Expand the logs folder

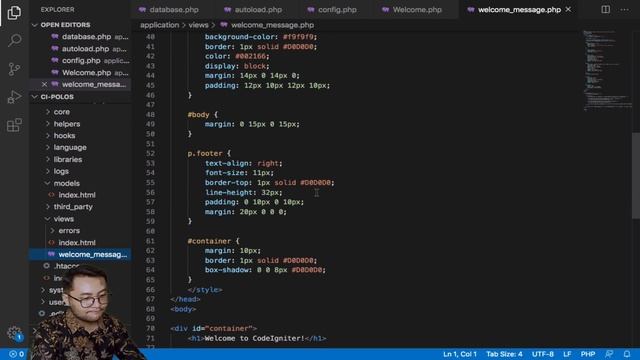point(61,171)
